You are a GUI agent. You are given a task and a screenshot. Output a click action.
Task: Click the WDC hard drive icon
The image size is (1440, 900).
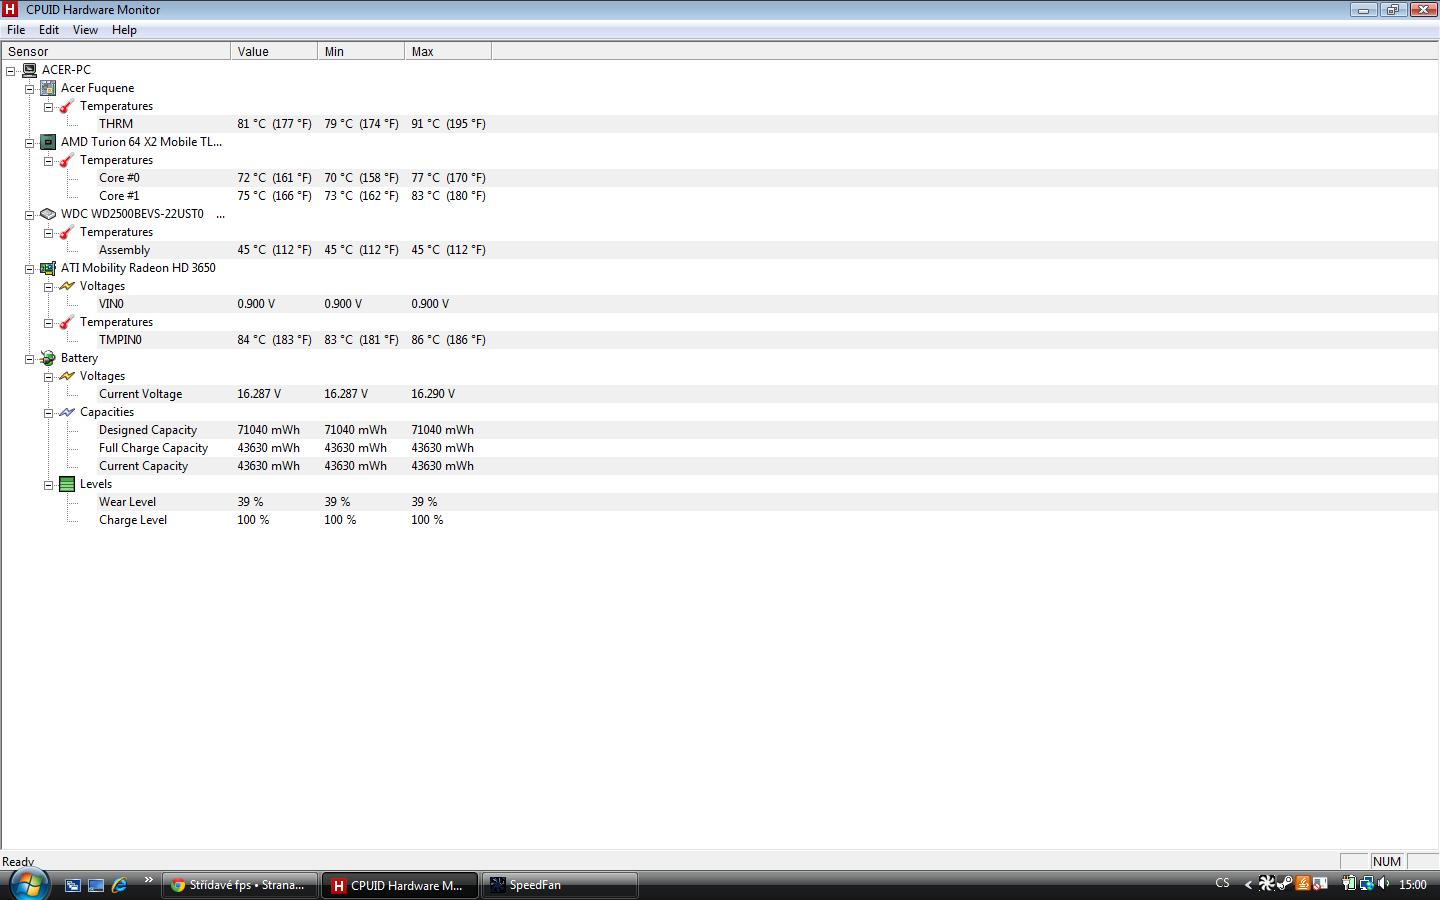point(48,214)
